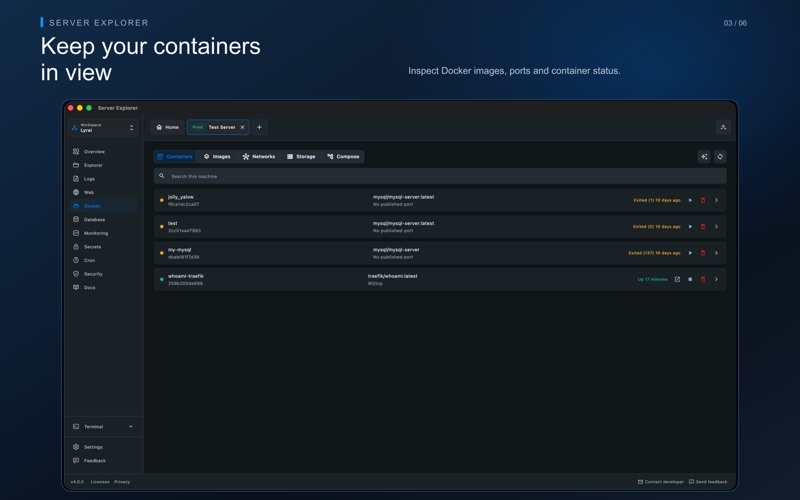
Task: Open the Database sidebar section
Action: (x=104, y=219)
